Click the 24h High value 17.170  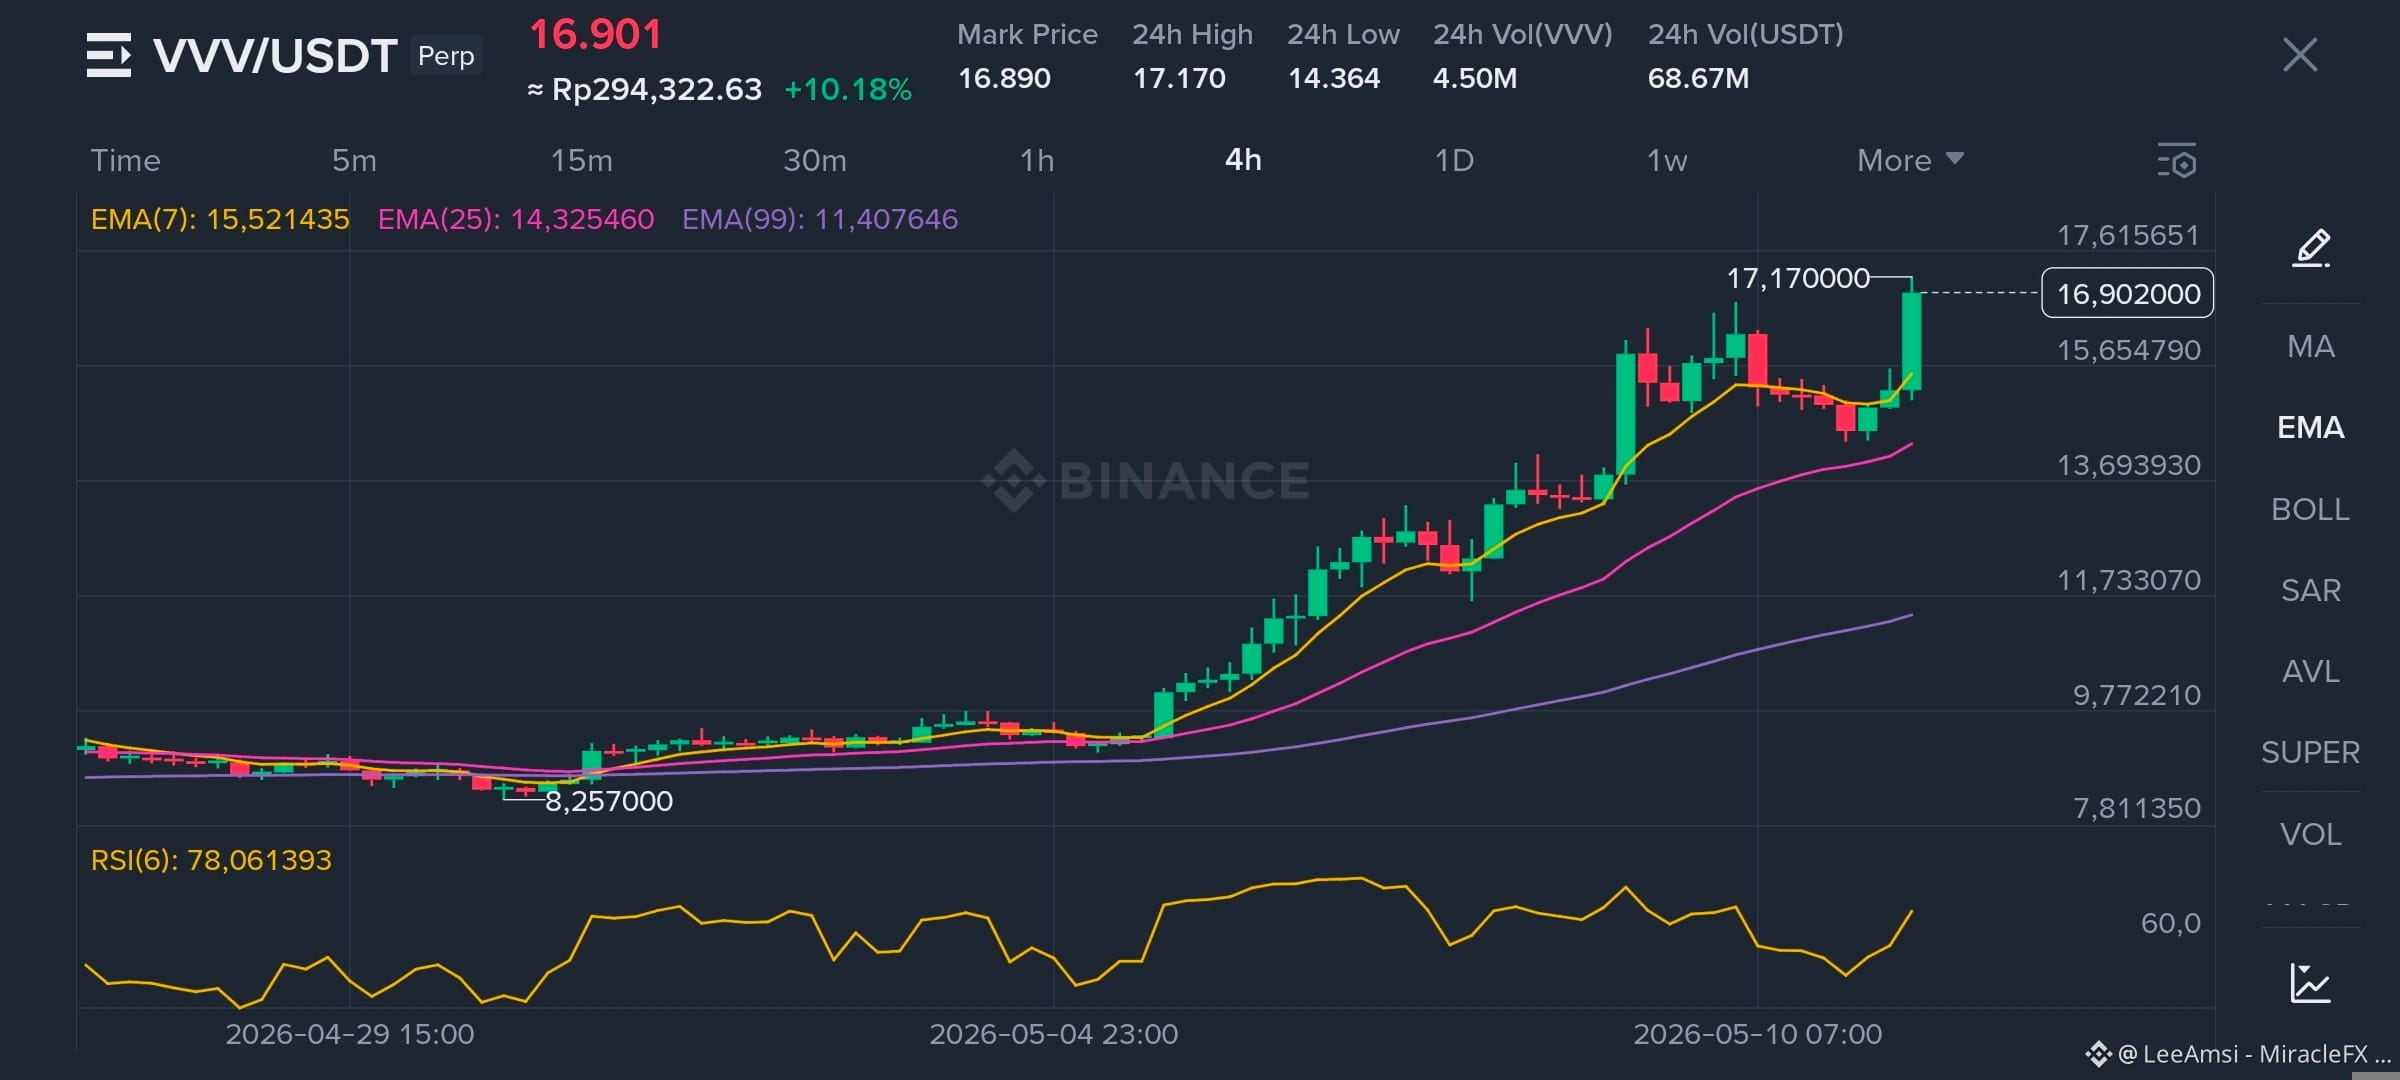[x=1179, y=78]
